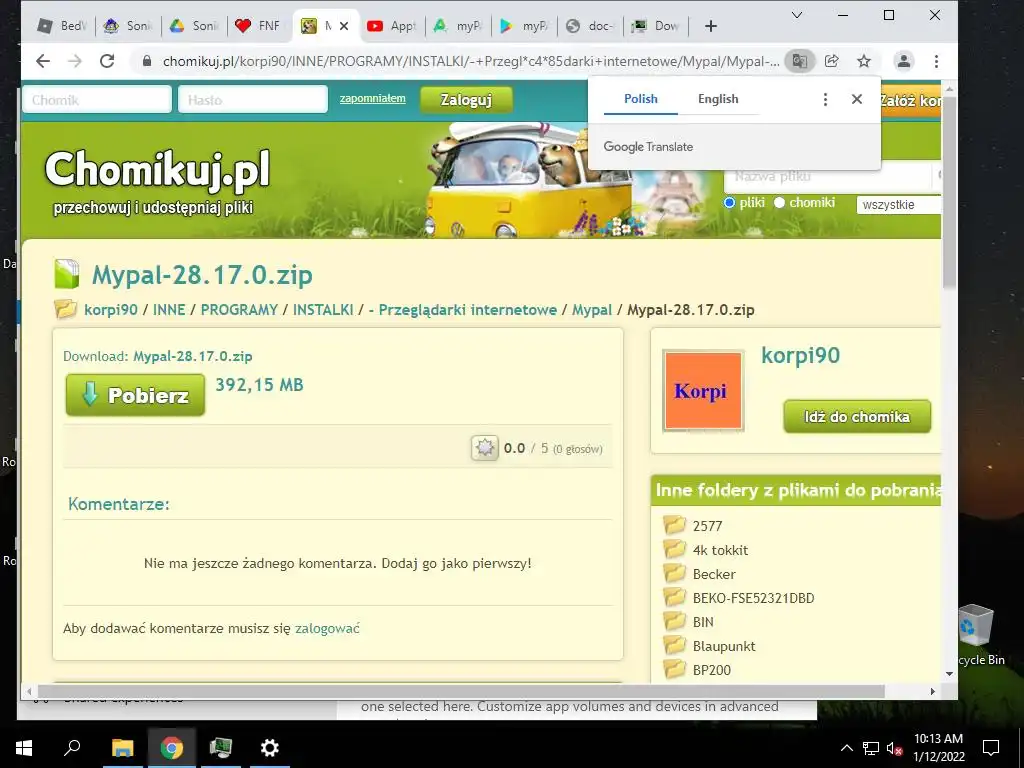Open a new tab with the plus icon
Screen dimensions: 1024x768
coord(711,26)
